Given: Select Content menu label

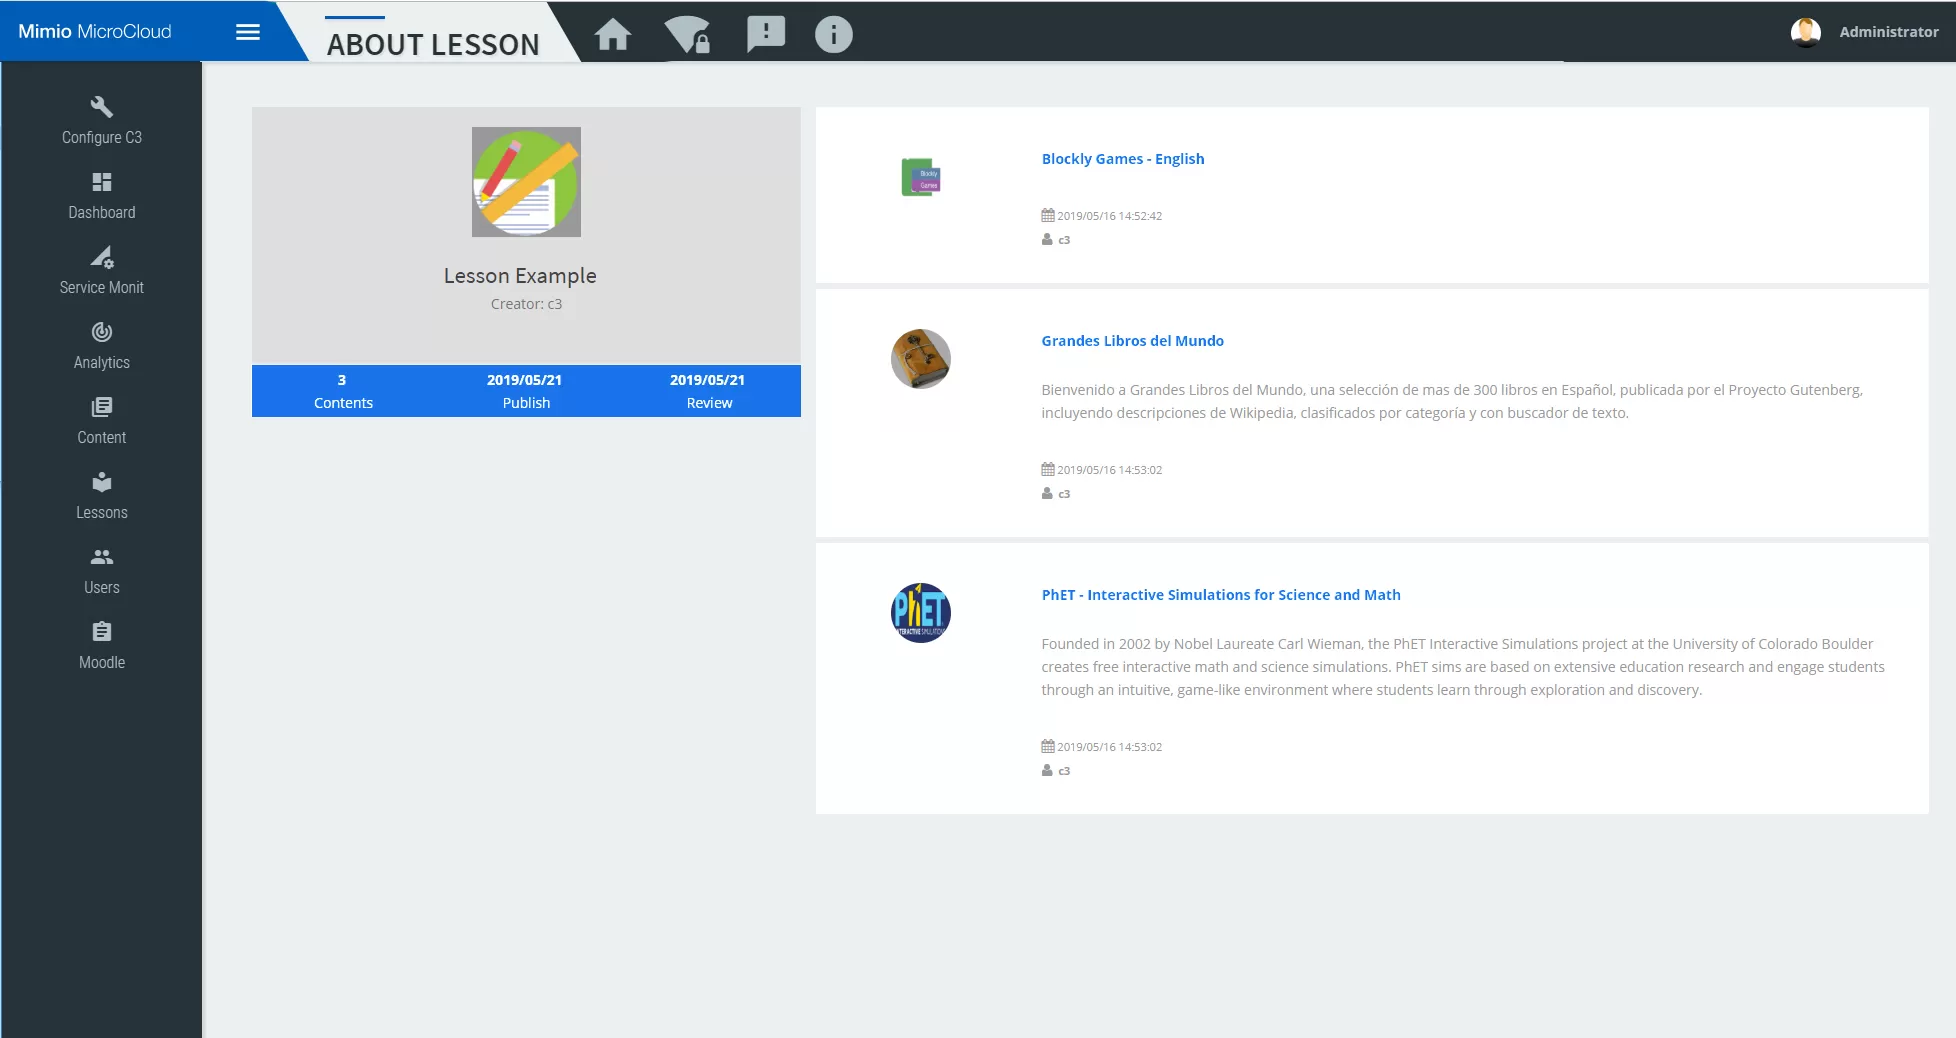Looking at the screenshot, I should coord(102,438).
